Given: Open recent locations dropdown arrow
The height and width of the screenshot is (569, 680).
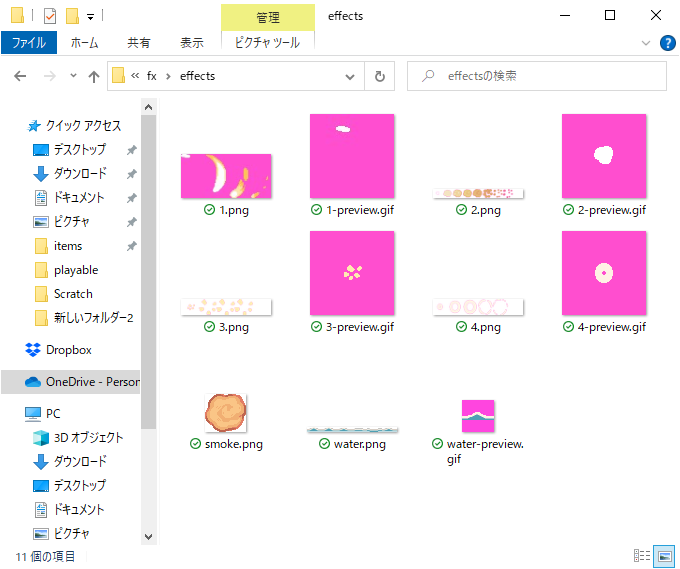Looking at the screenshot, I should [x=73, y=76].
